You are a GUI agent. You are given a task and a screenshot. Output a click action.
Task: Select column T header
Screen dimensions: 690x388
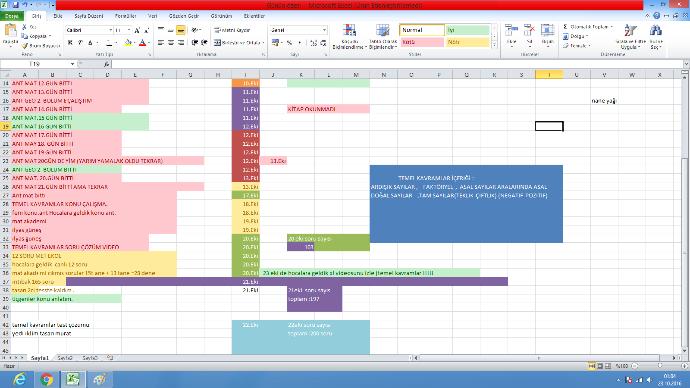549,75
